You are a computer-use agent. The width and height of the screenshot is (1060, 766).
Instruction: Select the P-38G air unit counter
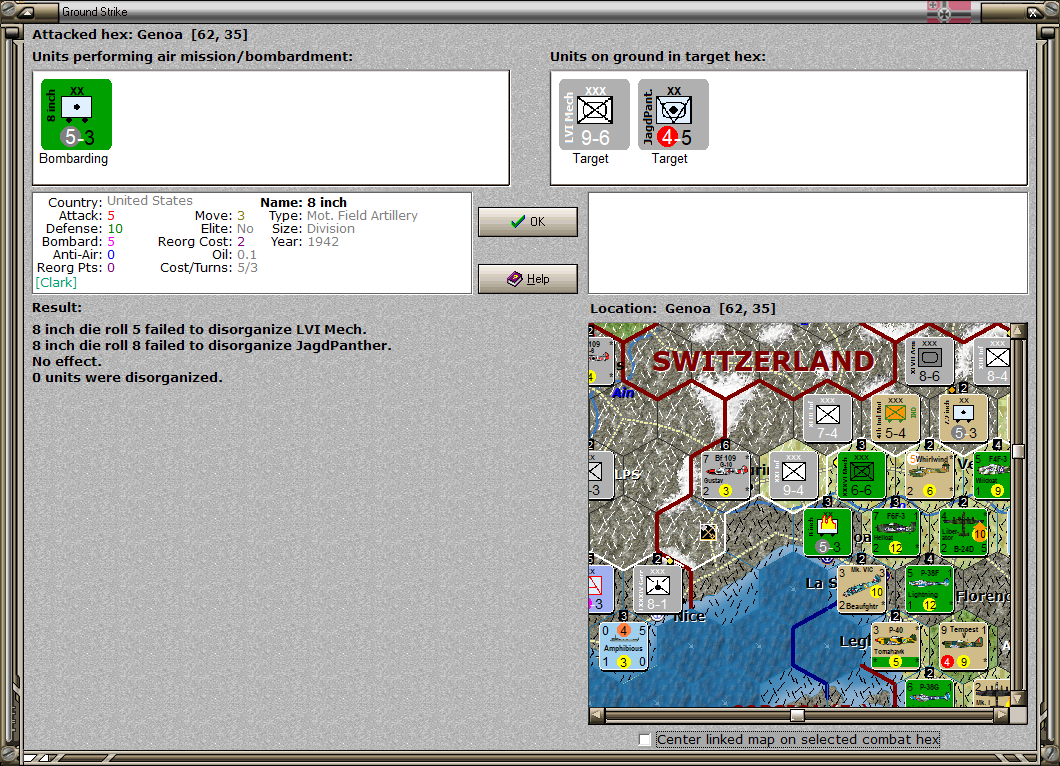pos(930,693)
